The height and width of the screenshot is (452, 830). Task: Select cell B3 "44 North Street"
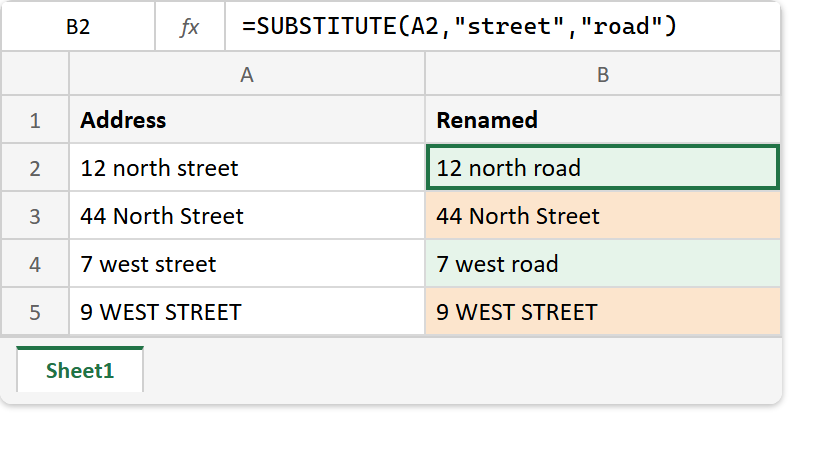(x=603, y=216)
